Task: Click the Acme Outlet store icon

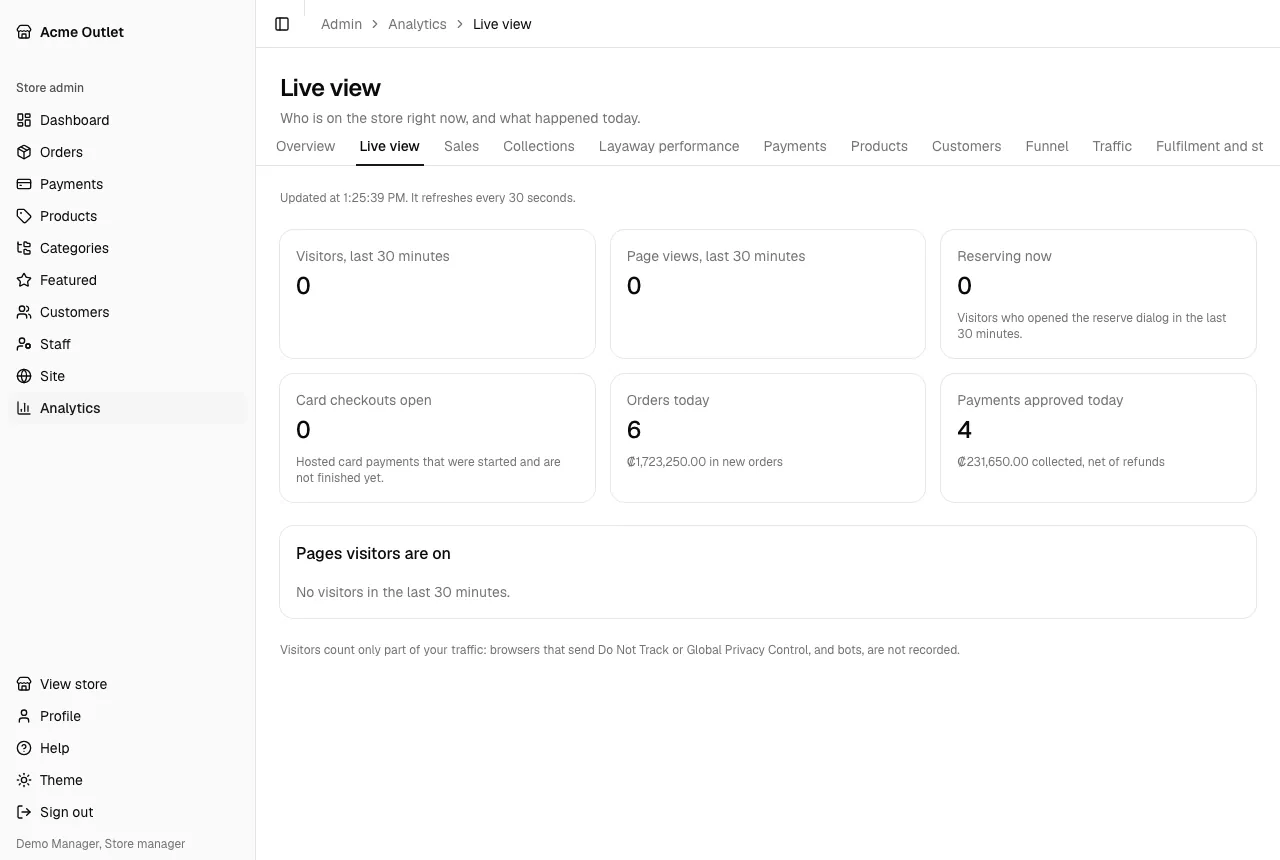Action: 24,32
